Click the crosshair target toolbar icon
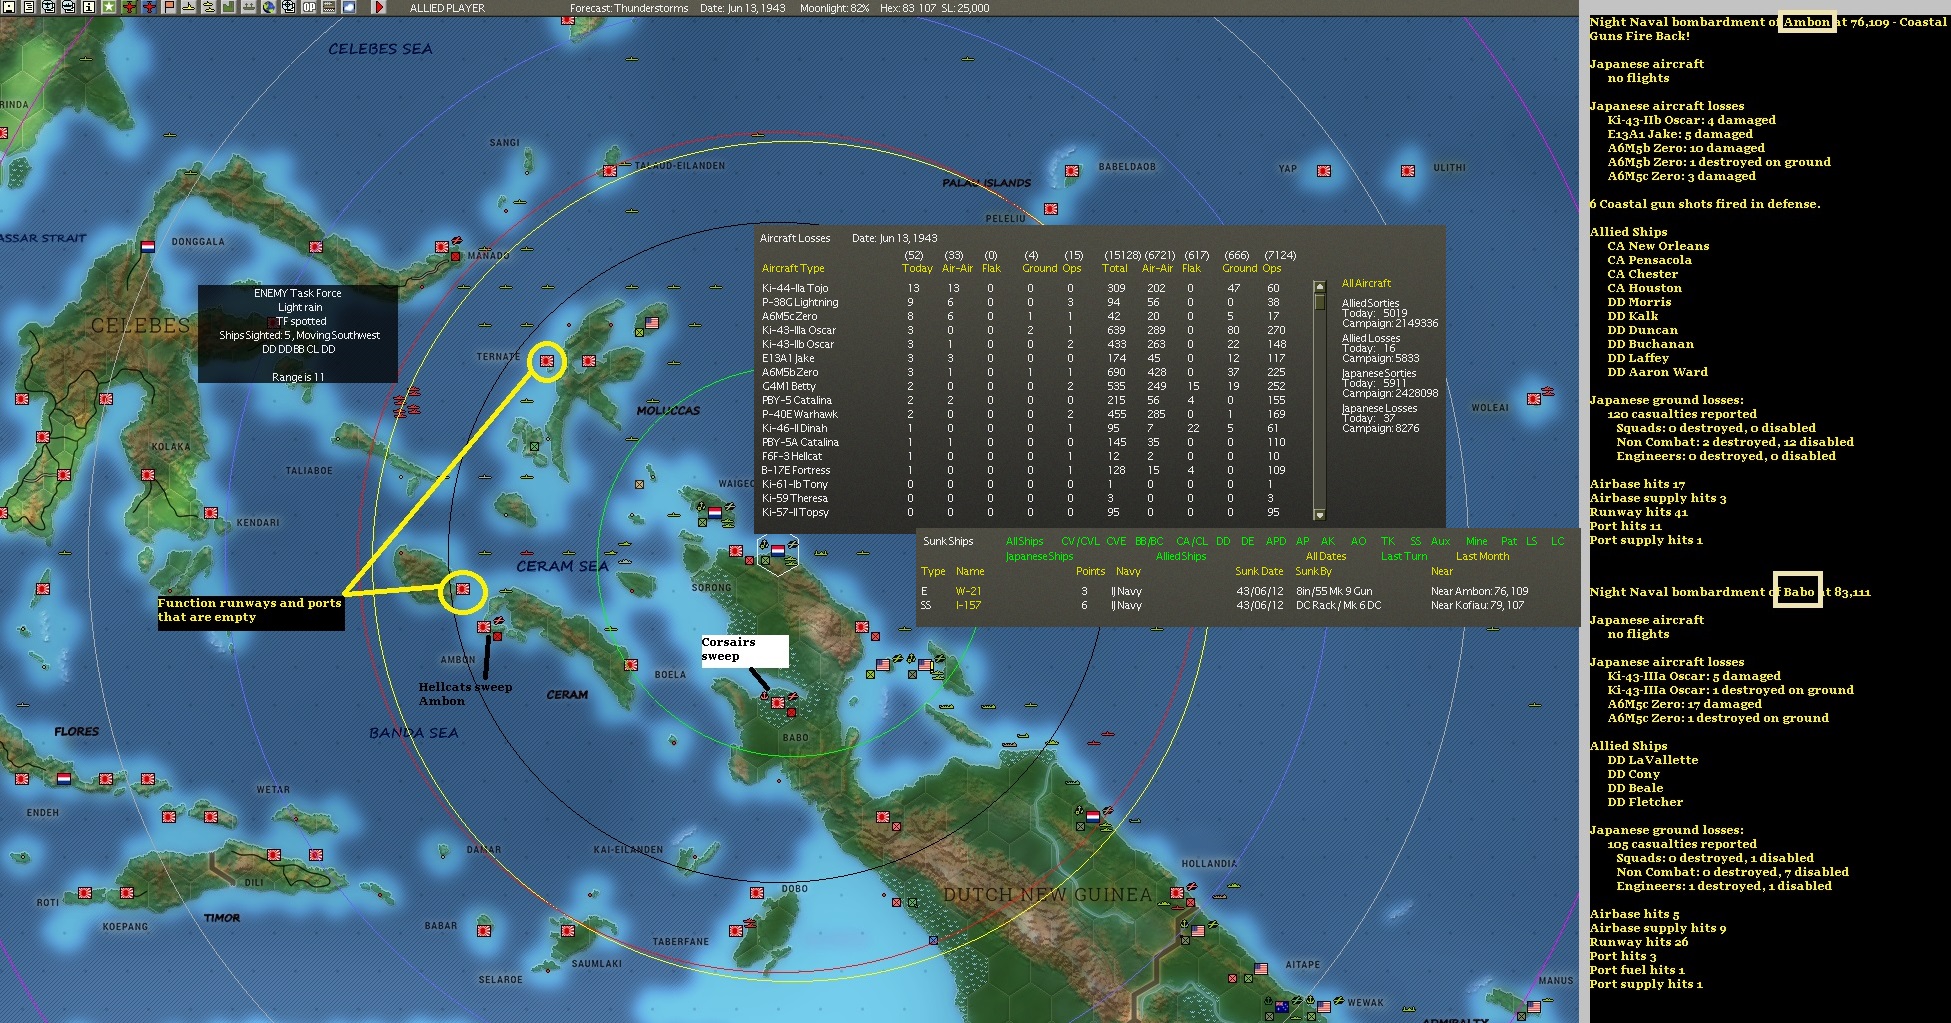The height and width of the screenshot is (1023, 1951). coord(288,7)
